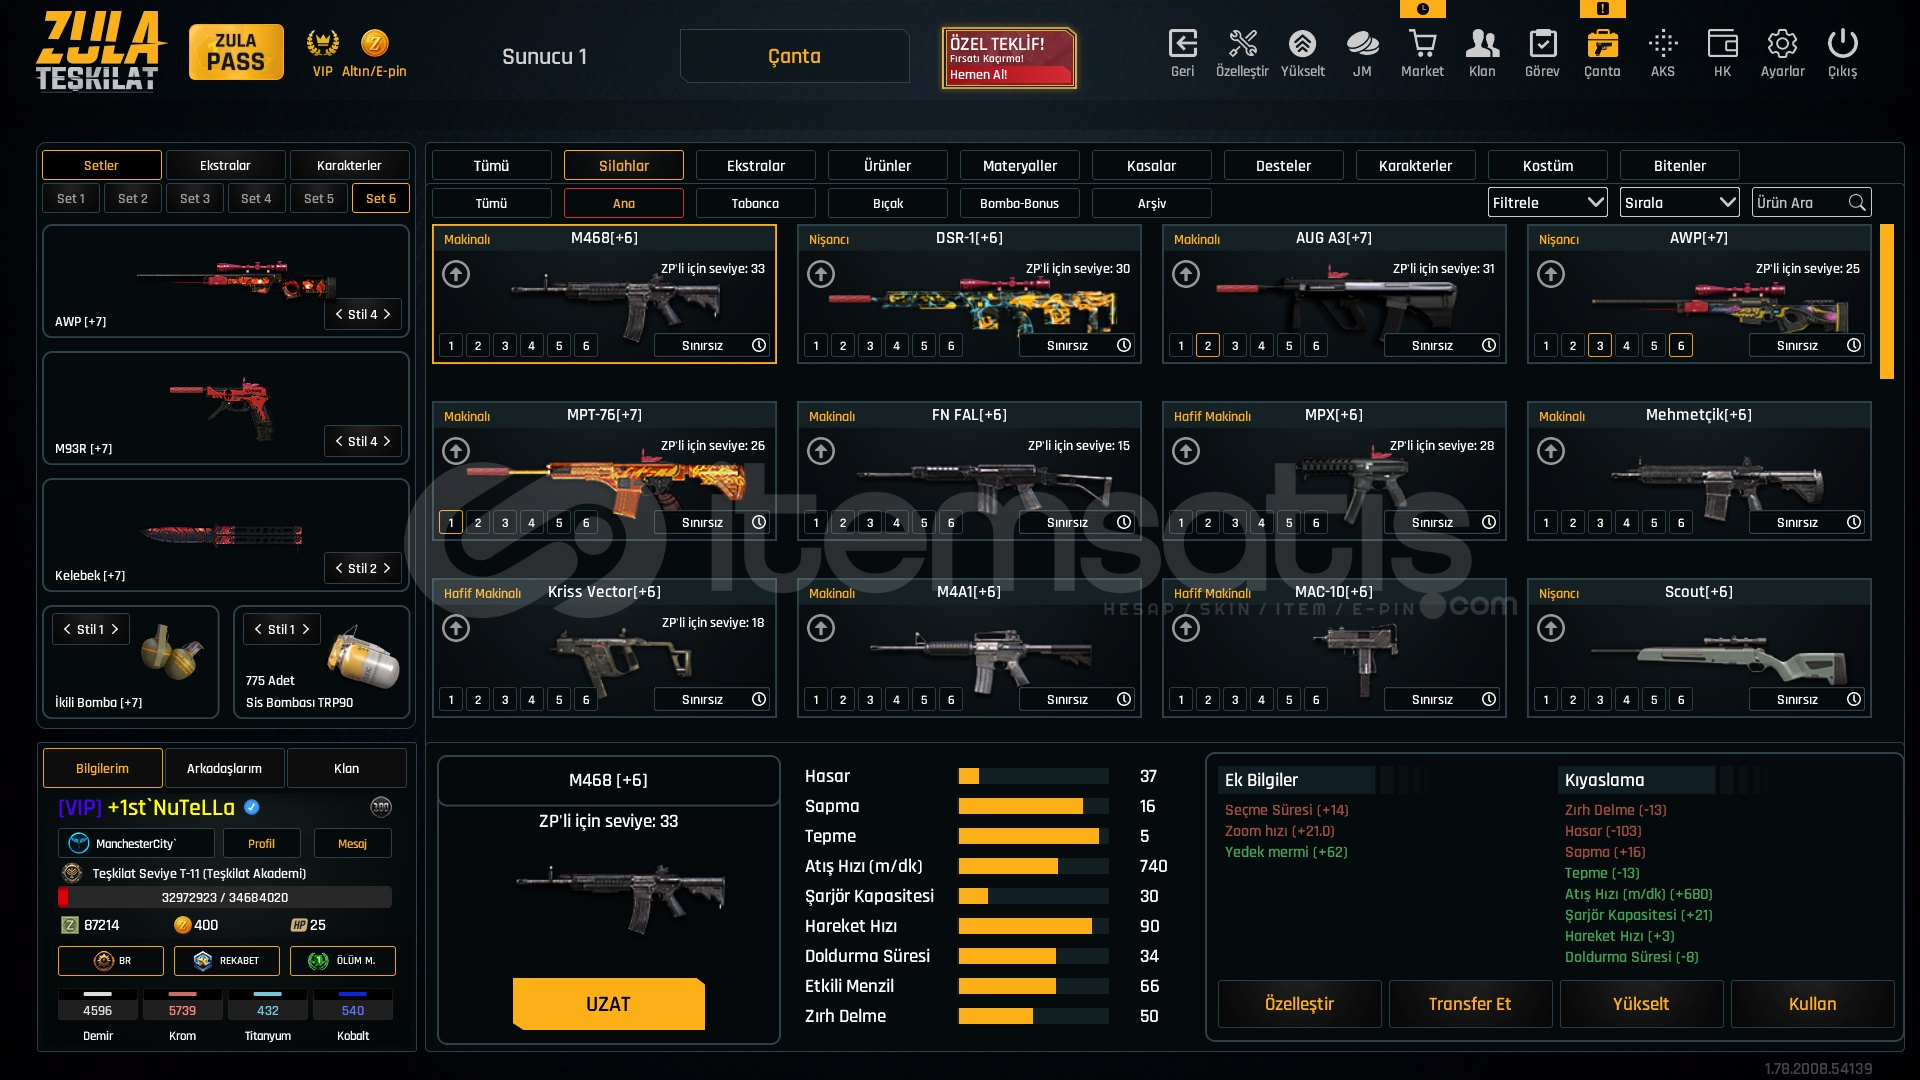Image resolution: width=1920 pixels, height=1080 pixels.
Task: Select slot 2 on FN FAL card
Action: (843, 523)
